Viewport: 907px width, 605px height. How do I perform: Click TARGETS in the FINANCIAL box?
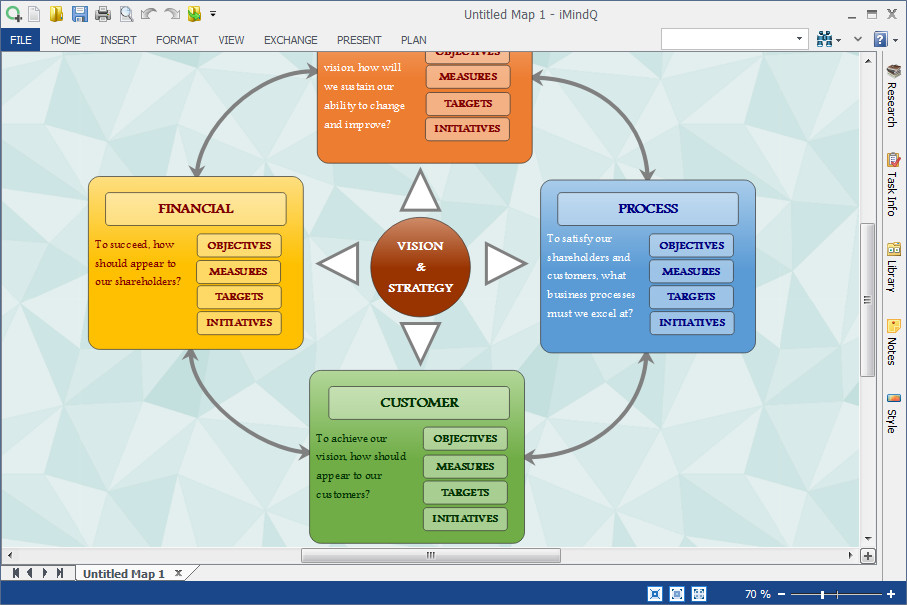(239, 297)
